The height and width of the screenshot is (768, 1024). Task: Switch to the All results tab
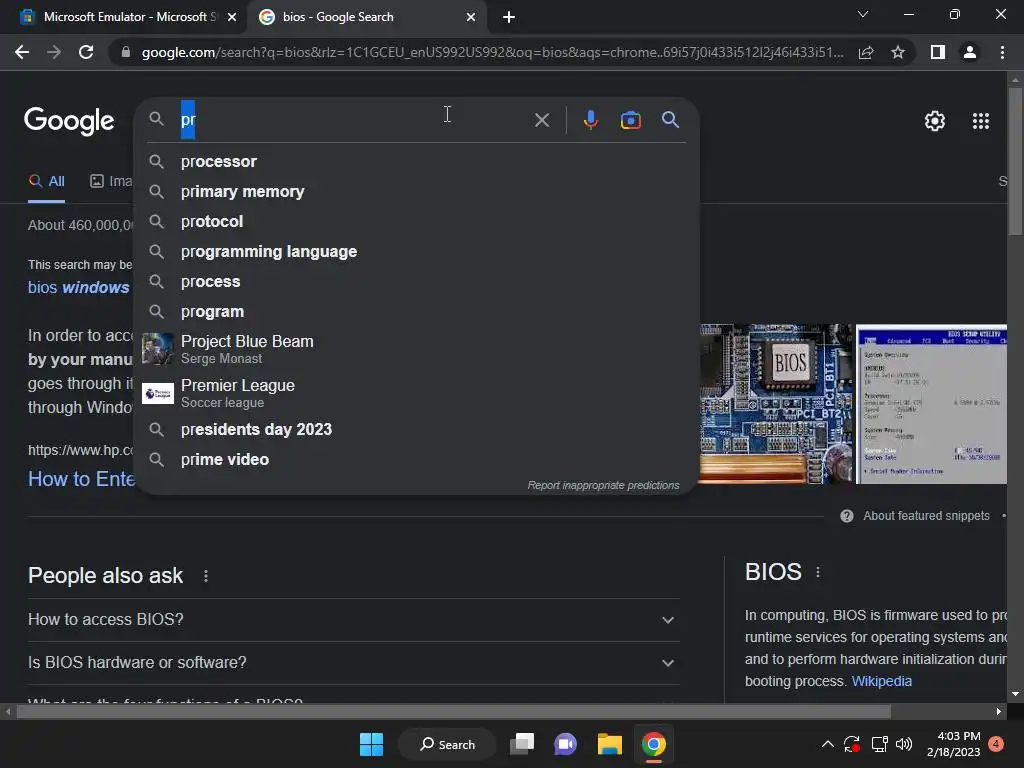tap(46, 182)
